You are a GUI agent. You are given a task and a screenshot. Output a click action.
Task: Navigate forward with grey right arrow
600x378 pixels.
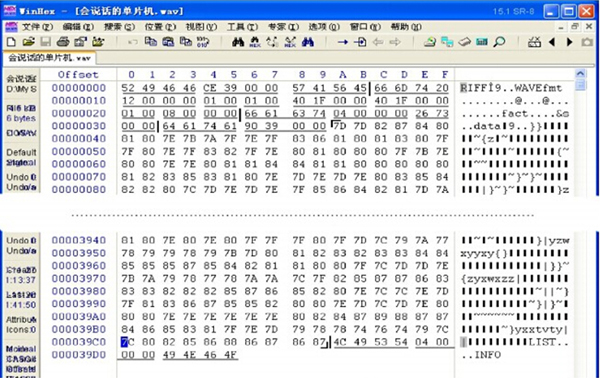pos(395,42)
